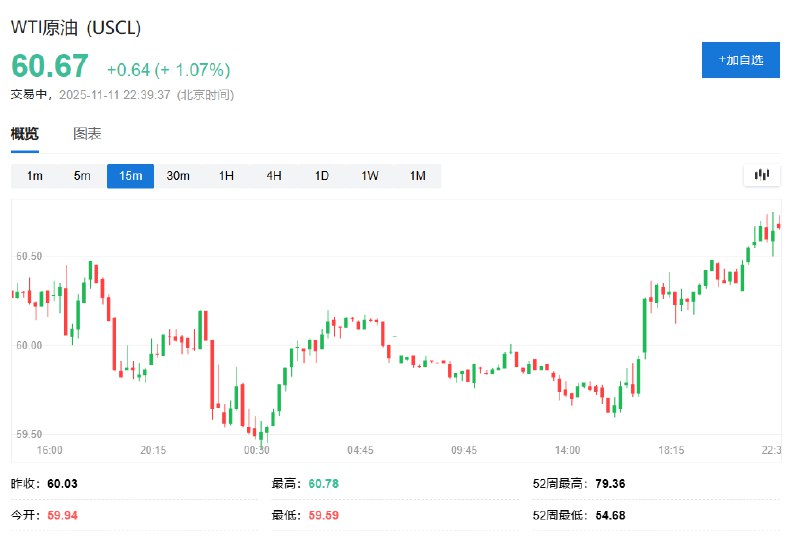Select the 15m timeframe

tap(131, 176)
